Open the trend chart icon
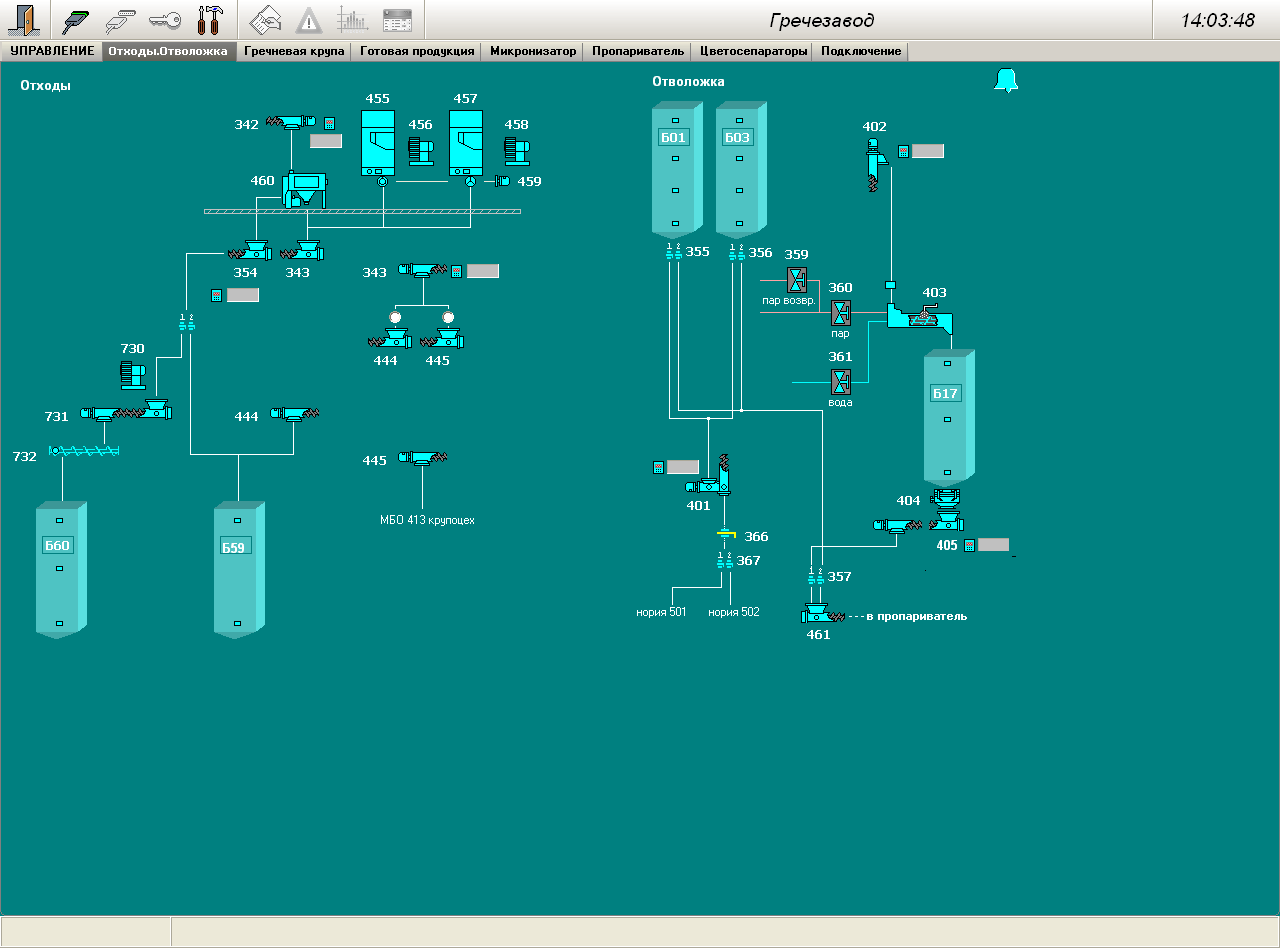 352,20
